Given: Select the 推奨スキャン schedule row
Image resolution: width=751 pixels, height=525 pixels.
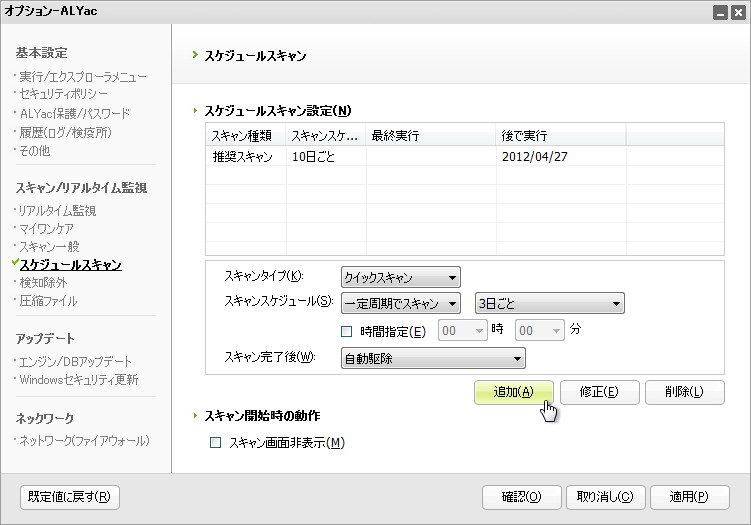Looking at the screenshot, I should click(x=465, y=157).
